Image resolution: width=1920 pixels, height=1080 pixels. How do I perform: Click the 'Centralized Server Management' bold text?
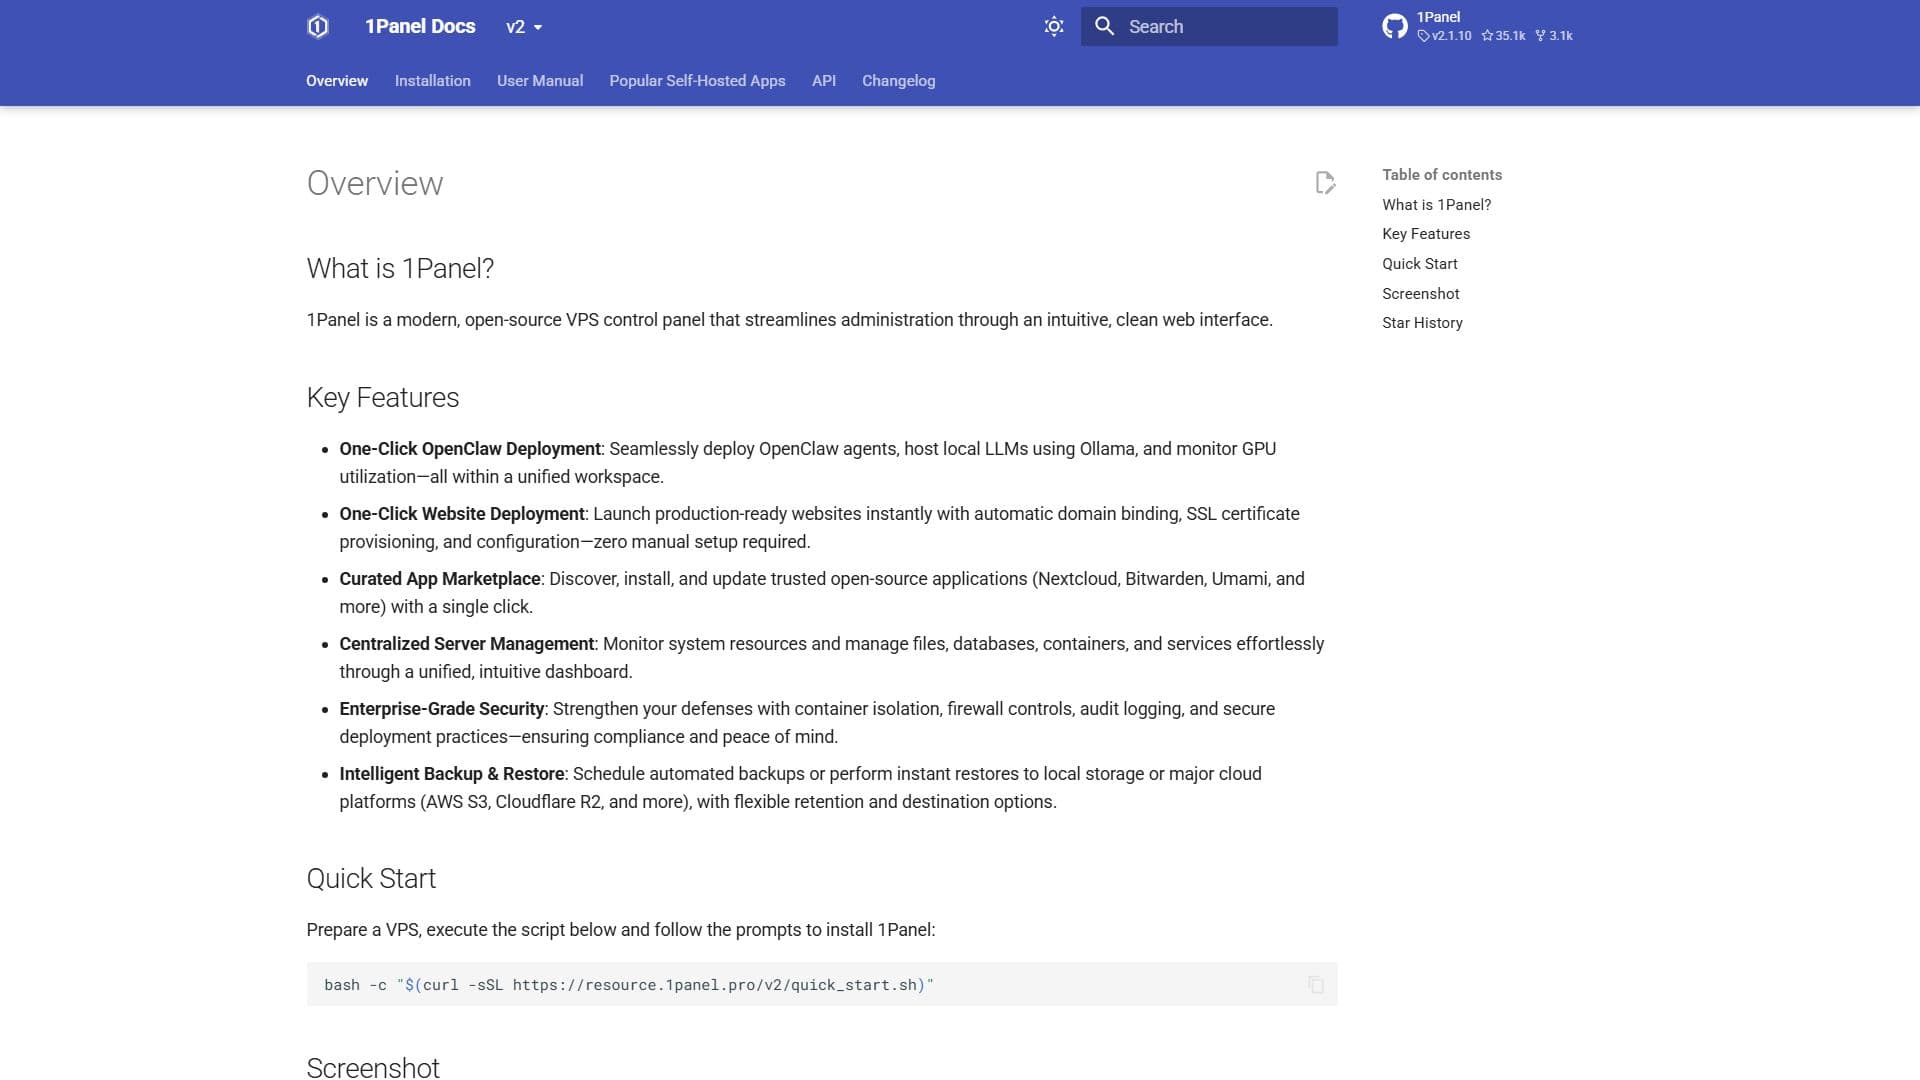[x=467, y=644]
